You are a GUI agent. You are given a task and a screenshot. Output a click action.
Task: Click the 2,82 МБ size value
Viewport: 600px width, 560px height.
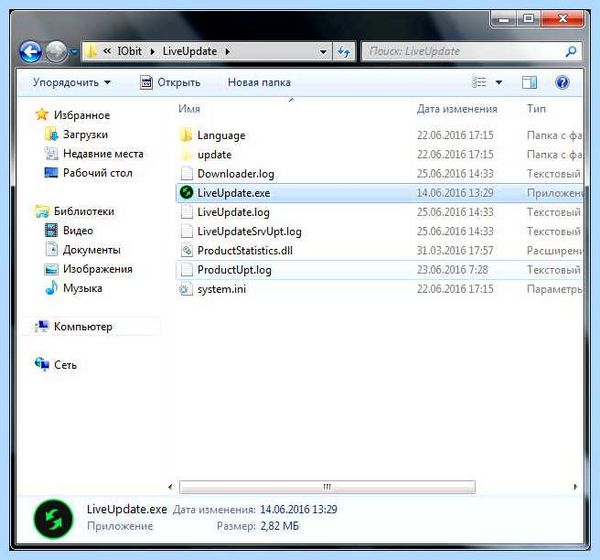(279, 526)
